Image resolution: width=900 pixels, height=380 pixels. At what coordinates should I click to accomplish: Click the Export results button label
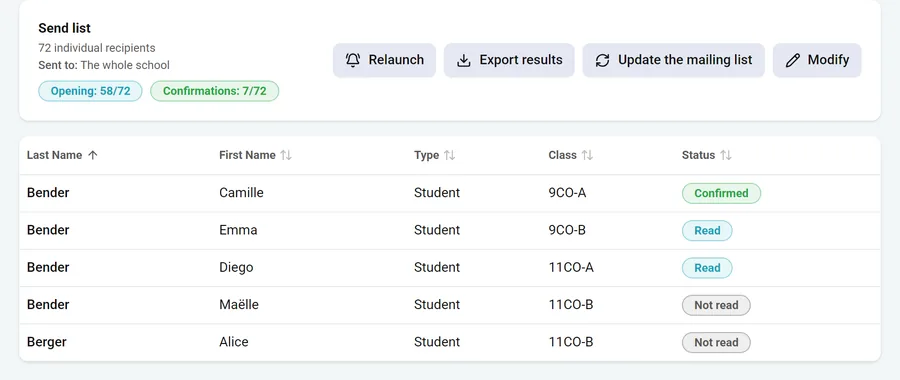tap(521, 60)
